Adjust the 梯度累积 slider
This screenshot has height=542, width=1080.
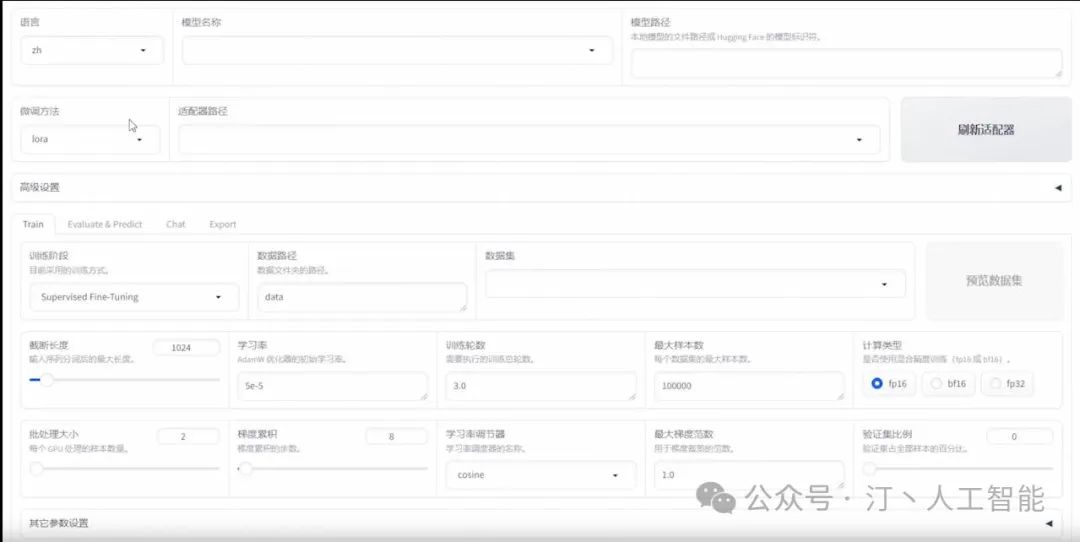click(x=332, y=468)
